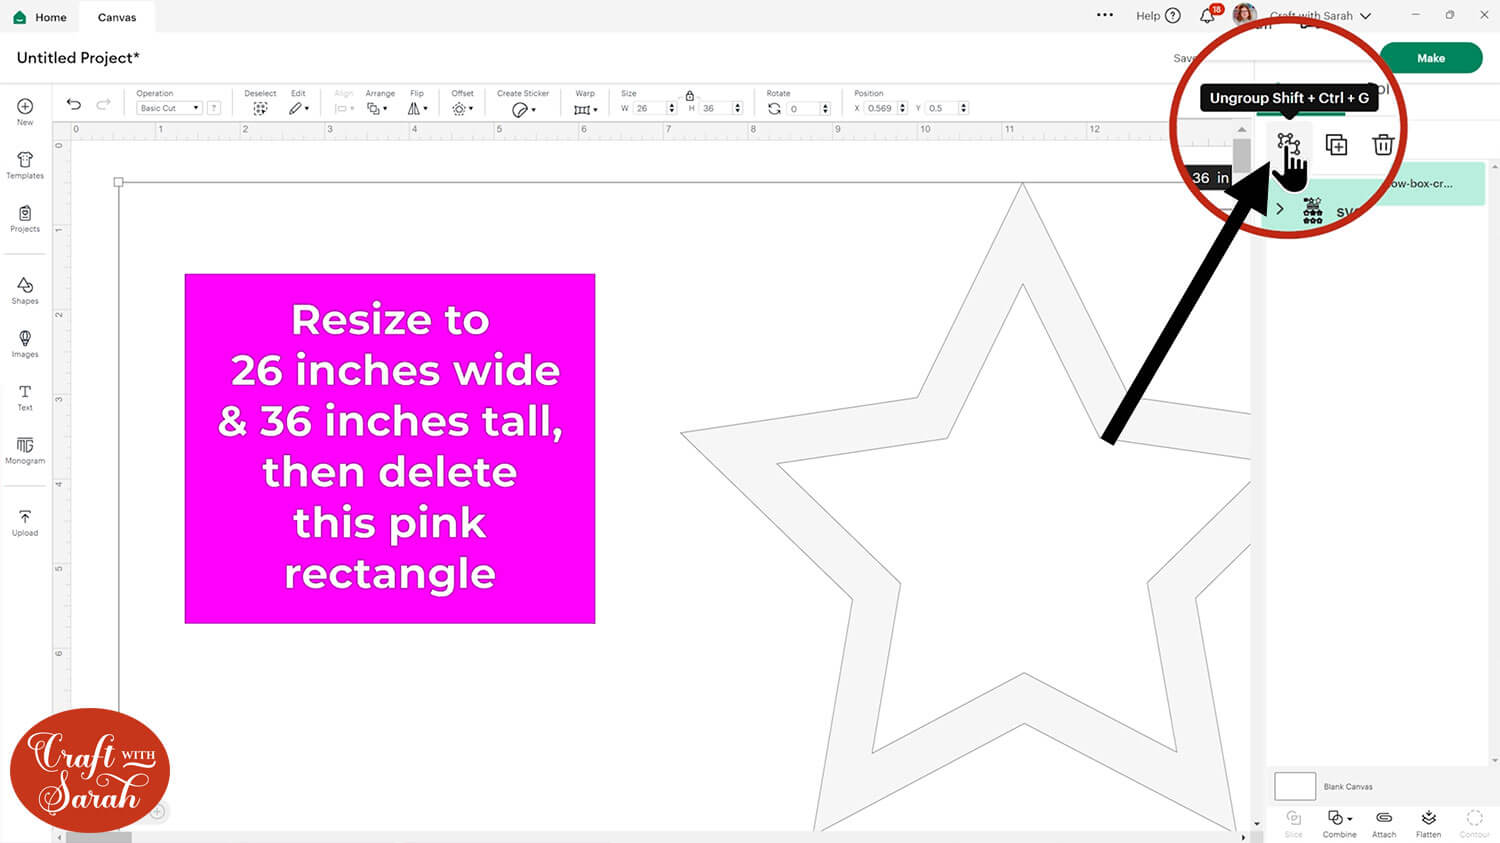
Task: Expand the SVG layer group chevron
Action: click(1280, 209)
